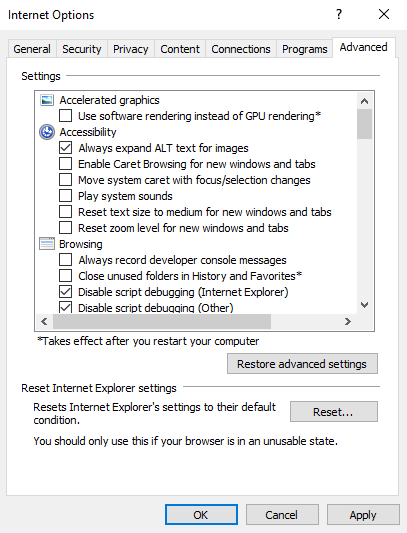Viewport: 407px width, 533px height.
Task: Tick Enable Caret Browsing for new windows
Action: (x=66, y=164)
